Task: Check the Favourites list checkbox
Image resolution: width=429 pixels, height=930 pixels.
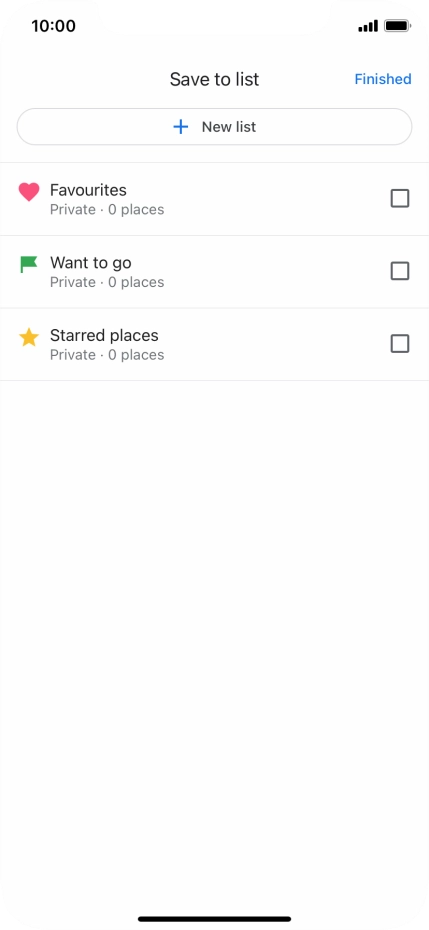Action: click(x=400, y=199)
